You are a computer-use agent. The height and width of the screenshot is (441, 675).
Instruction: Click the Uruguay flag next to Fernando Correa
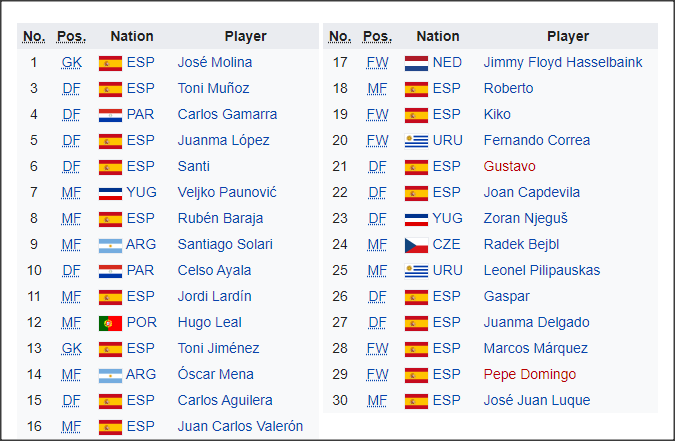tap(416, 141)
